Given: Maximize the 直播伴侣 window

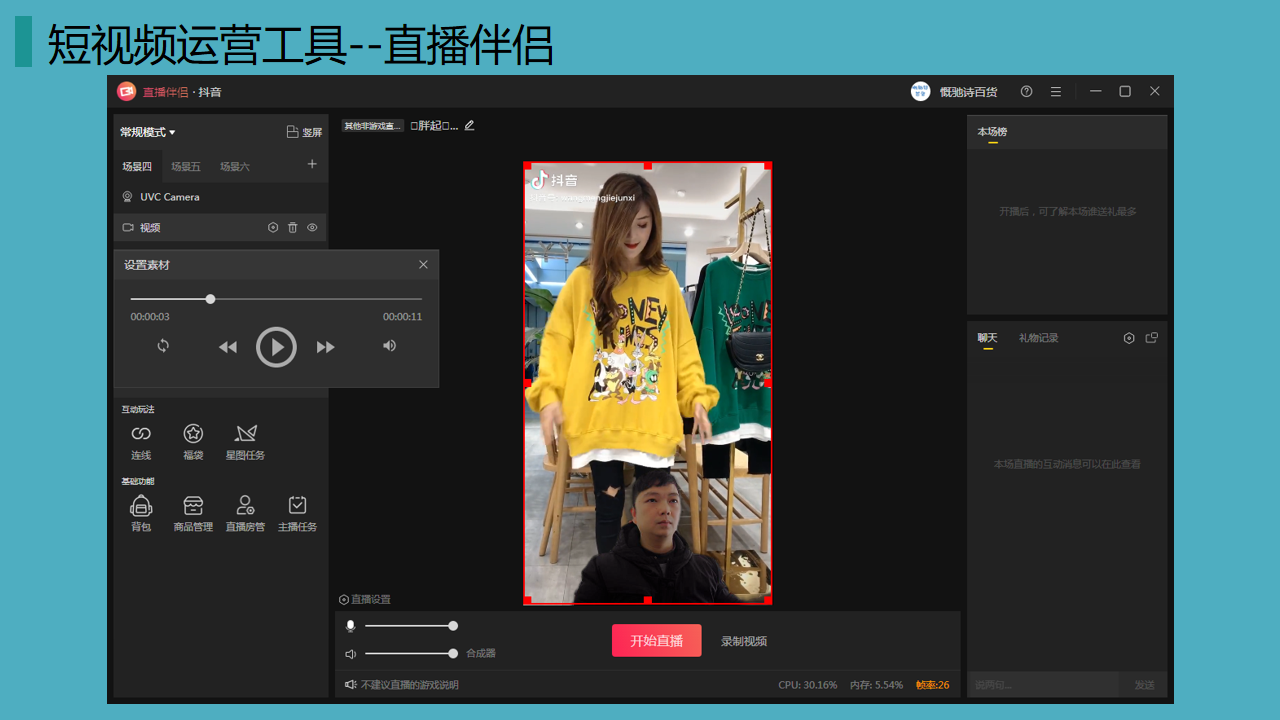Looking at the screenshot, I should (1125, 91).
